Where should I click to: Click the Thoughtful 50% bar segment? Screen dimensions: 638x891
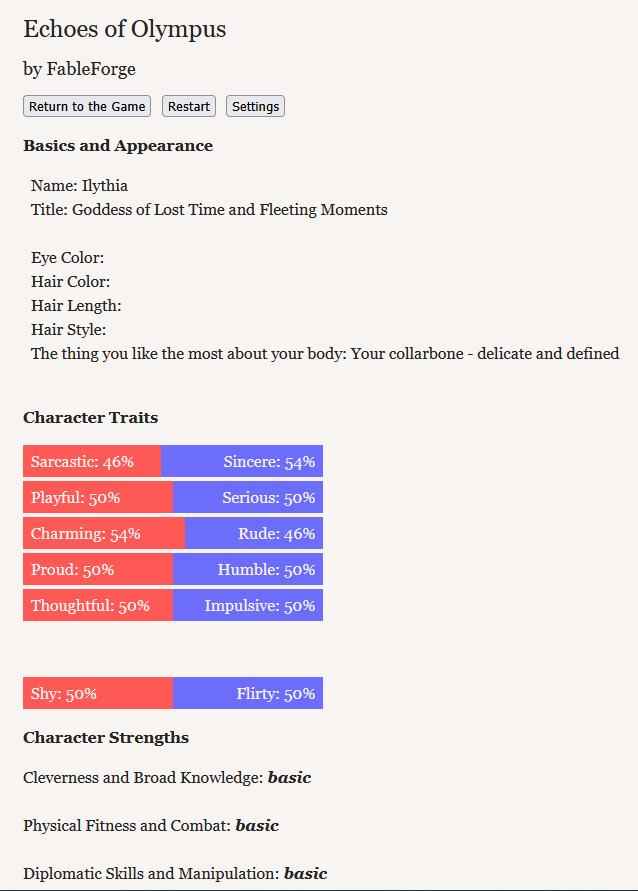(98, 605)
